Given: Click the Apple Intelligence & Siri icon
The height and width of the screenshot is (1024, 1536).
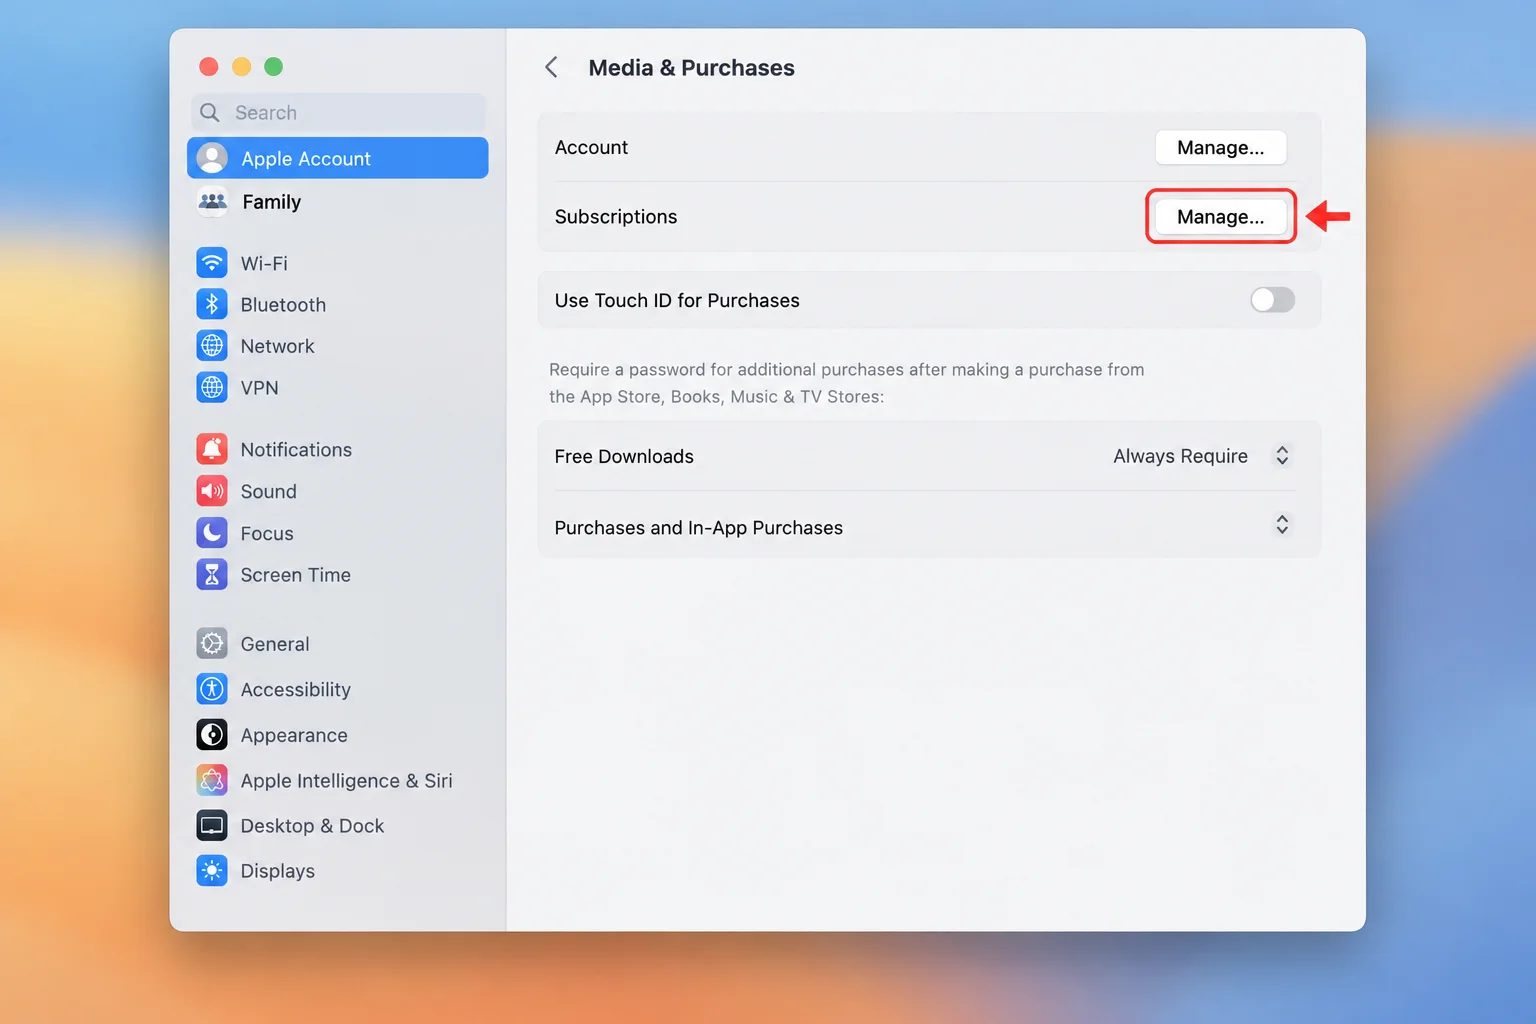Looking at the screenshot, I should 212,780.
